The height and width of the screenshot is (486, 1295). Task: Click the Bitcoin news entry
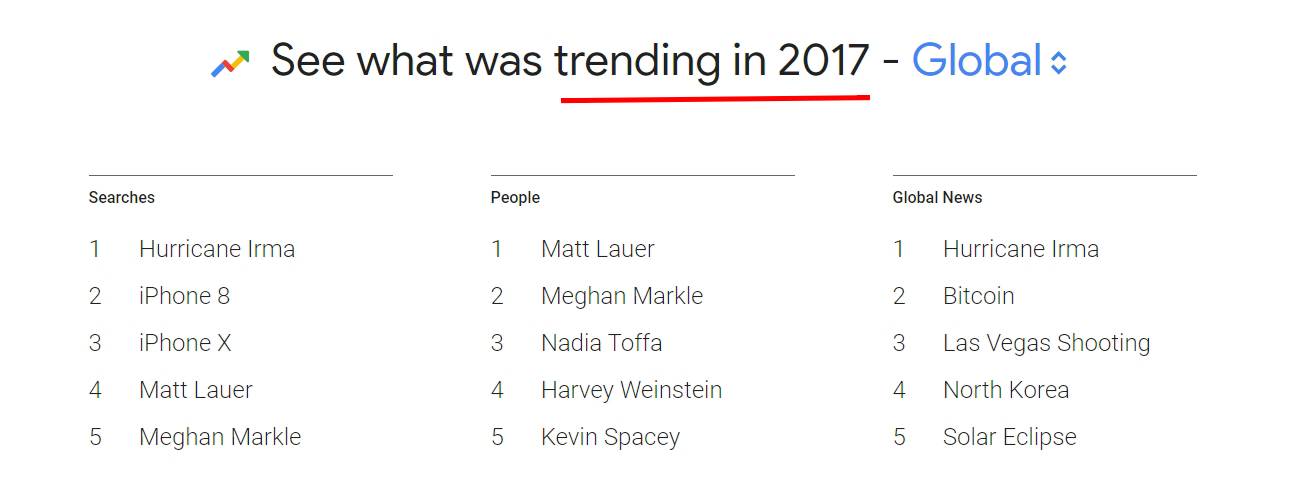(979, 296)
